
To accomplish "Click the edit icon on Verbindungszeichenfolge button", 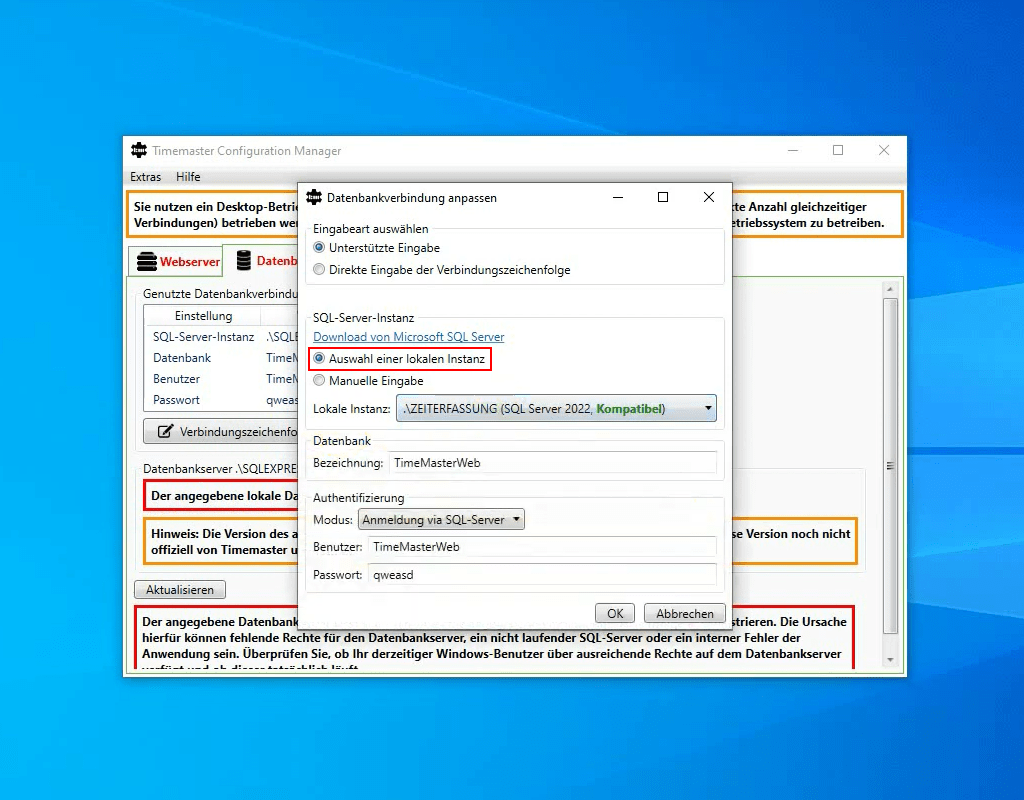I will (x=164, y=432).
